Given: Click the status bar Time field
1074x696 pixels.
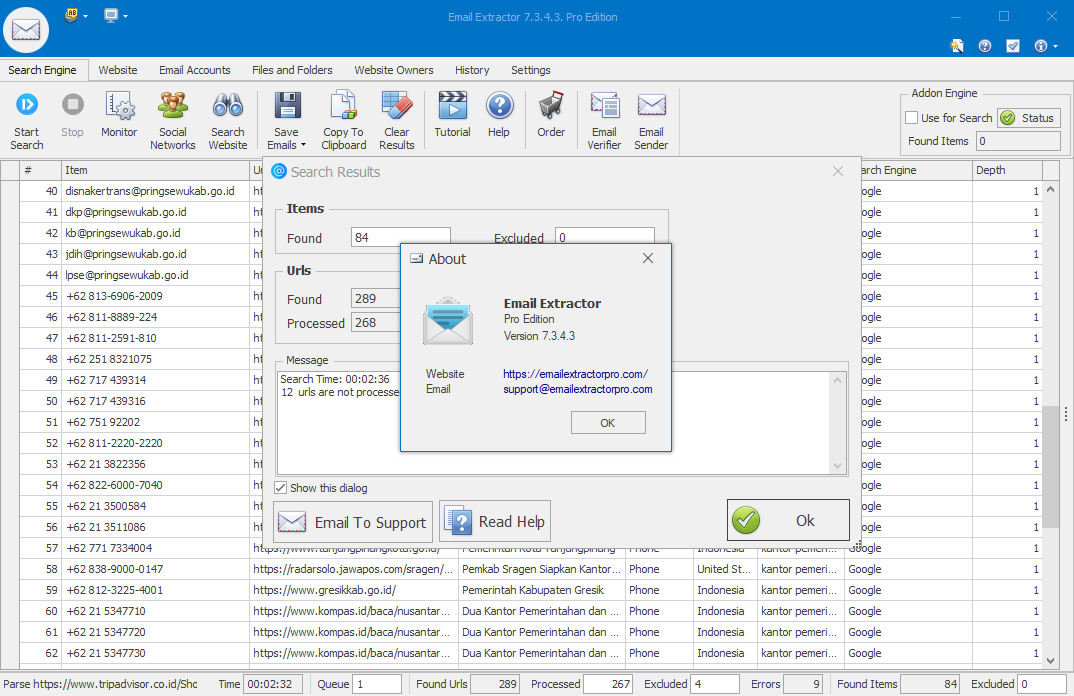Looking at the screenshot, I should 273,684.
